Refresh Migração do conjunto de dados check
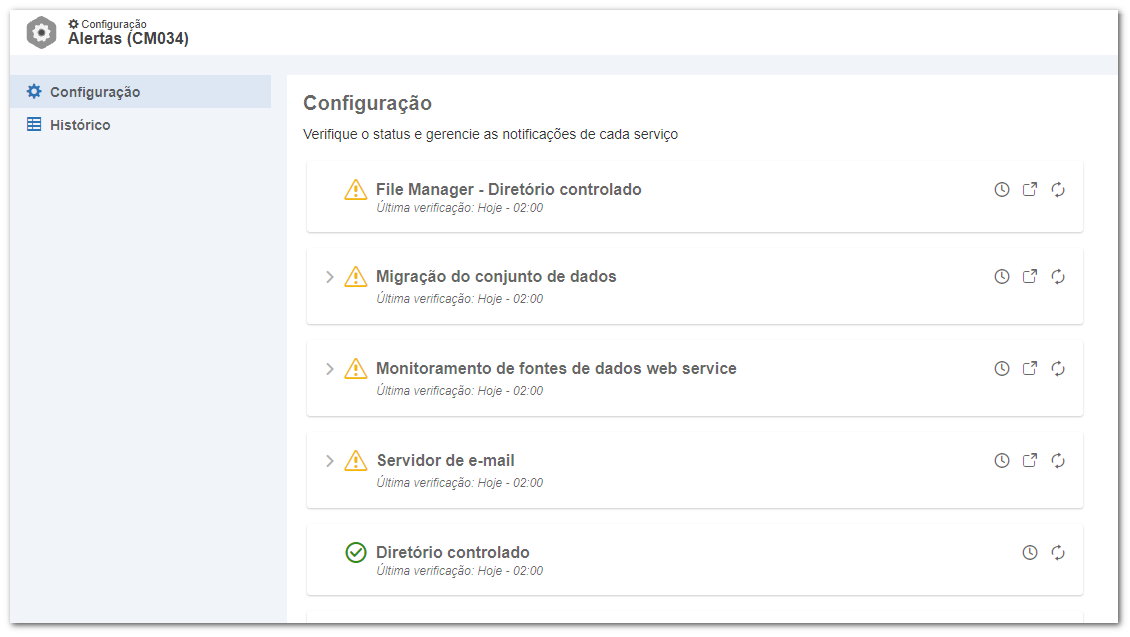The width and height of the screenshot is (1130, 637). click(1058, 277)
